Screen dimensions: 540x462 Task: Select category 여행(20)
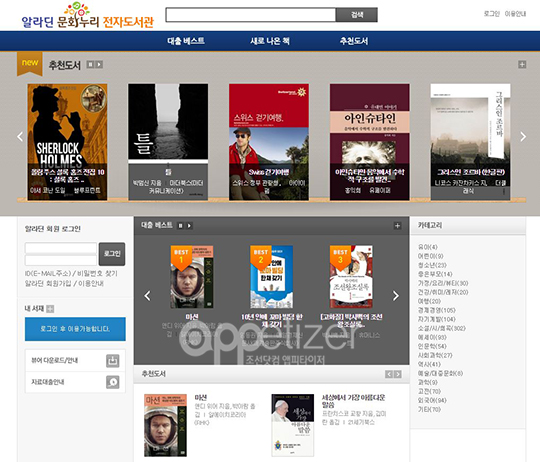point(429,301)
